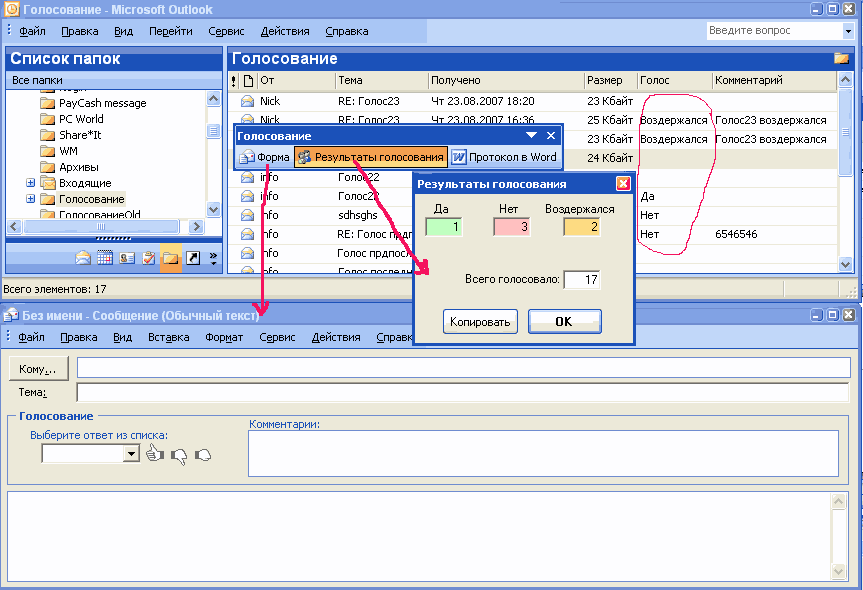Open the Формат menu in the message window
This screenshot has height=590, width=863.
pyautogui.click(x=223, y=337)
